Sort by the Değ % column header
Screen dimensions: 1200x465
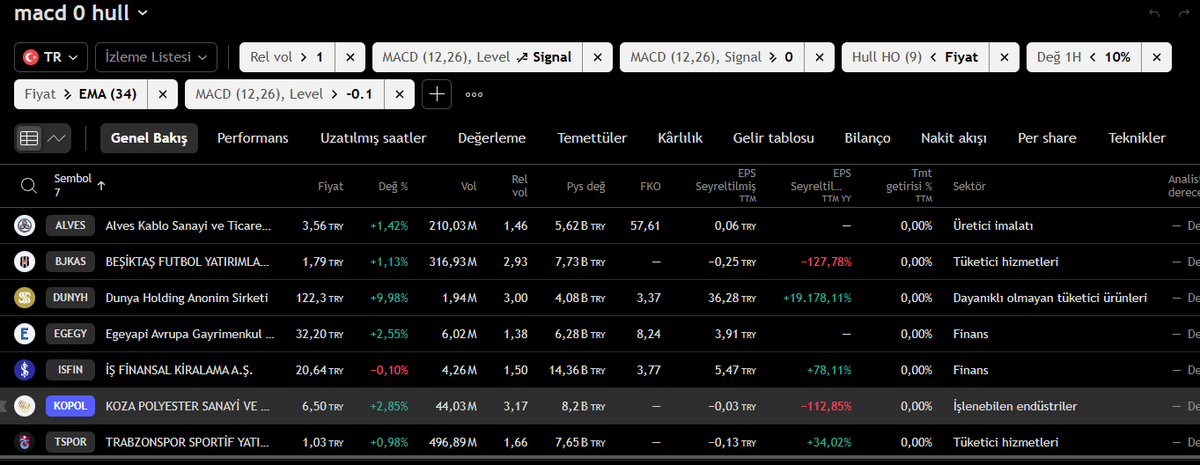tap(391, 185)
